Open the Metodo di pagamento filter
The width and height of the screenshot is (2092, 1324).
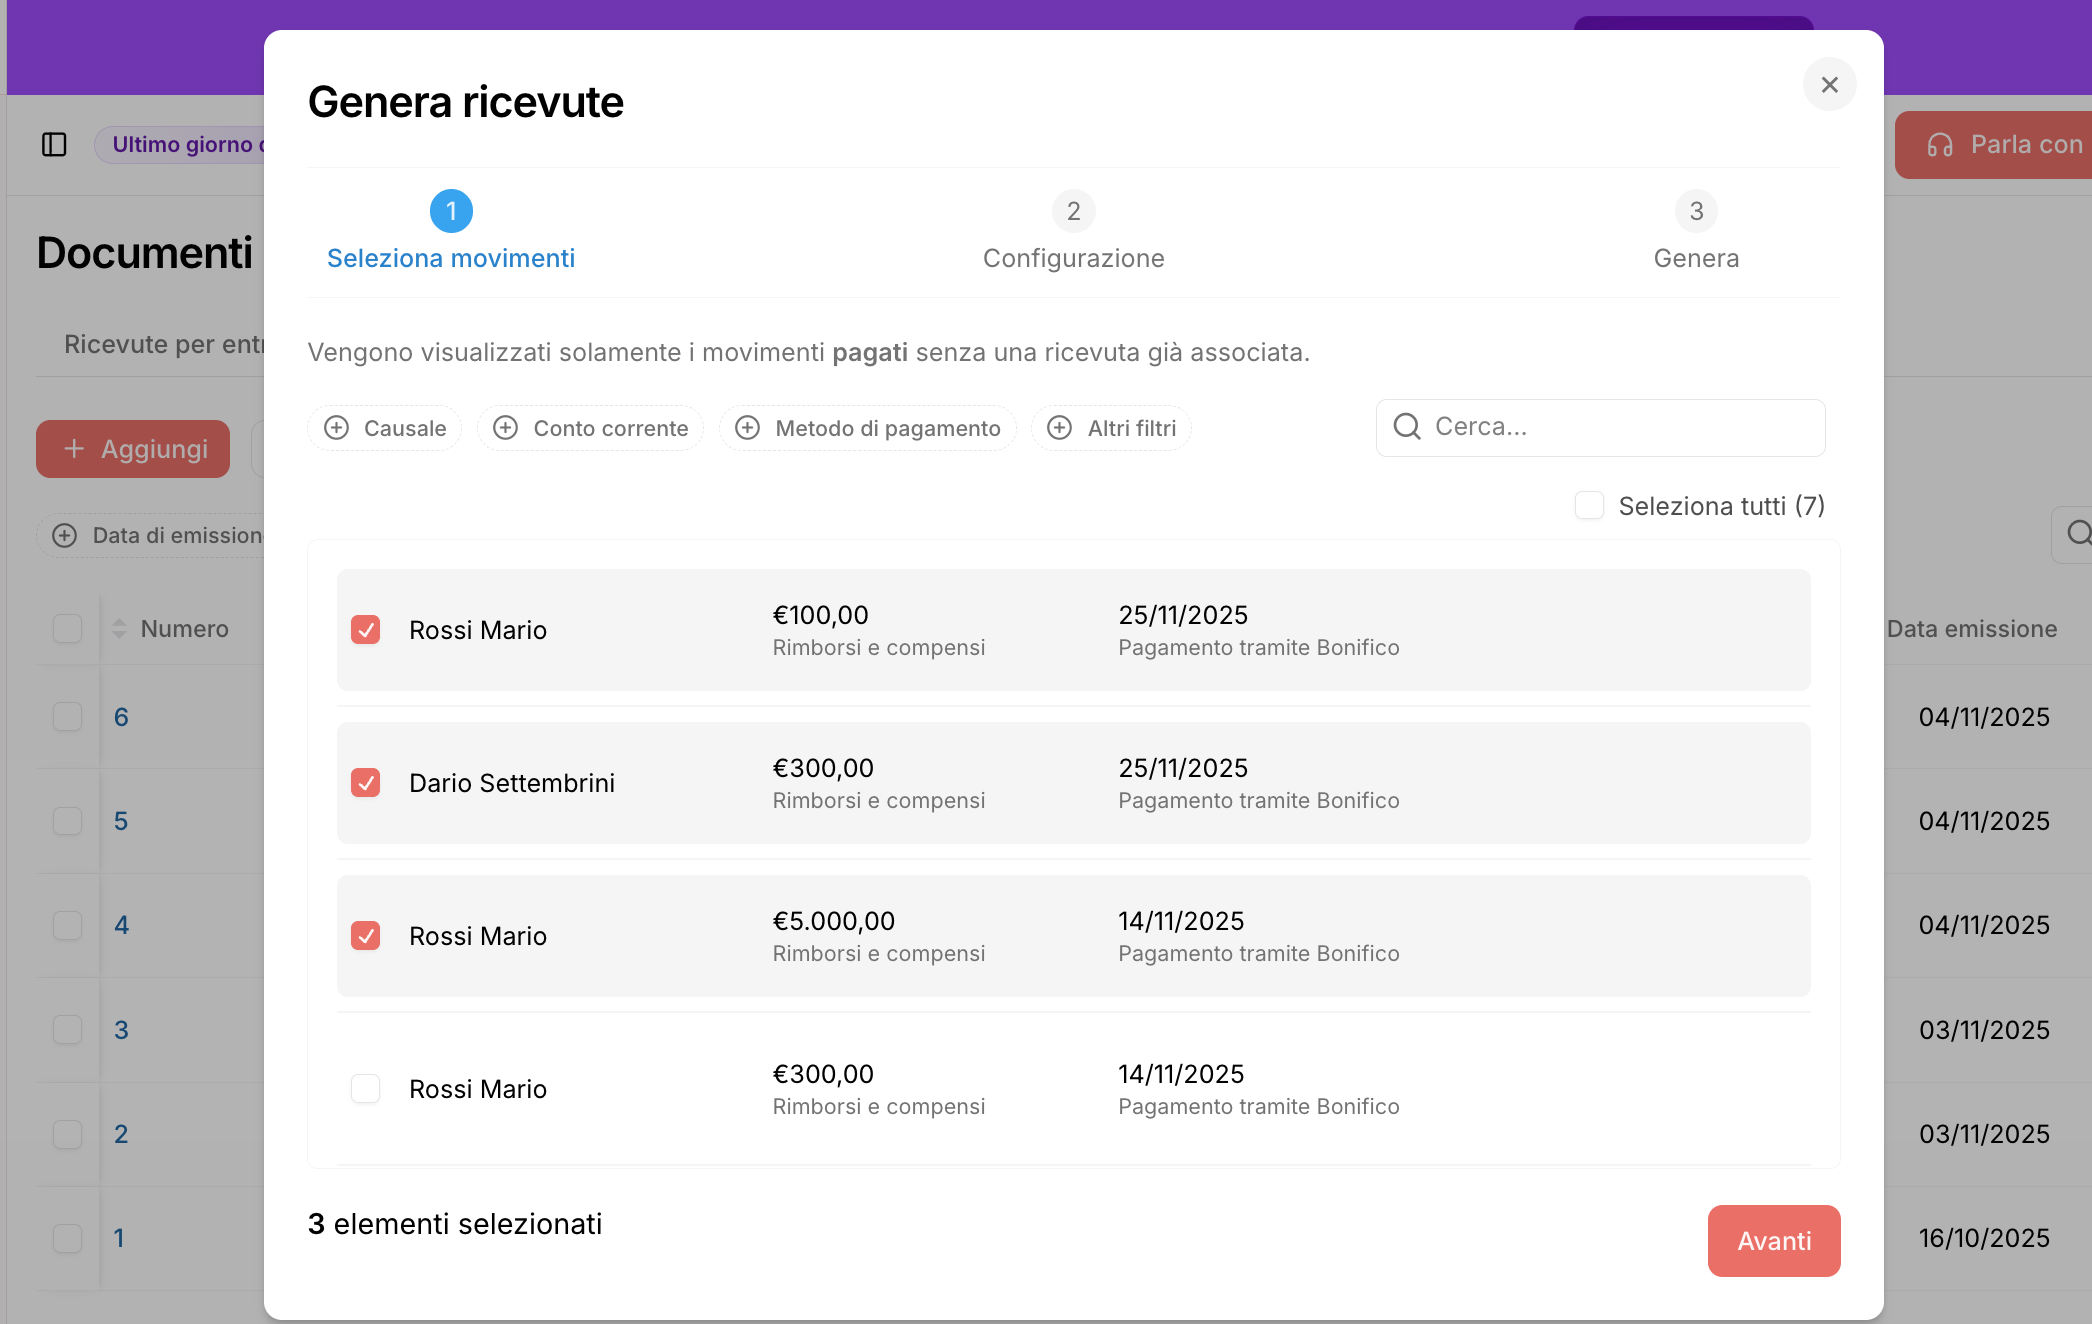tap(868, 428)
